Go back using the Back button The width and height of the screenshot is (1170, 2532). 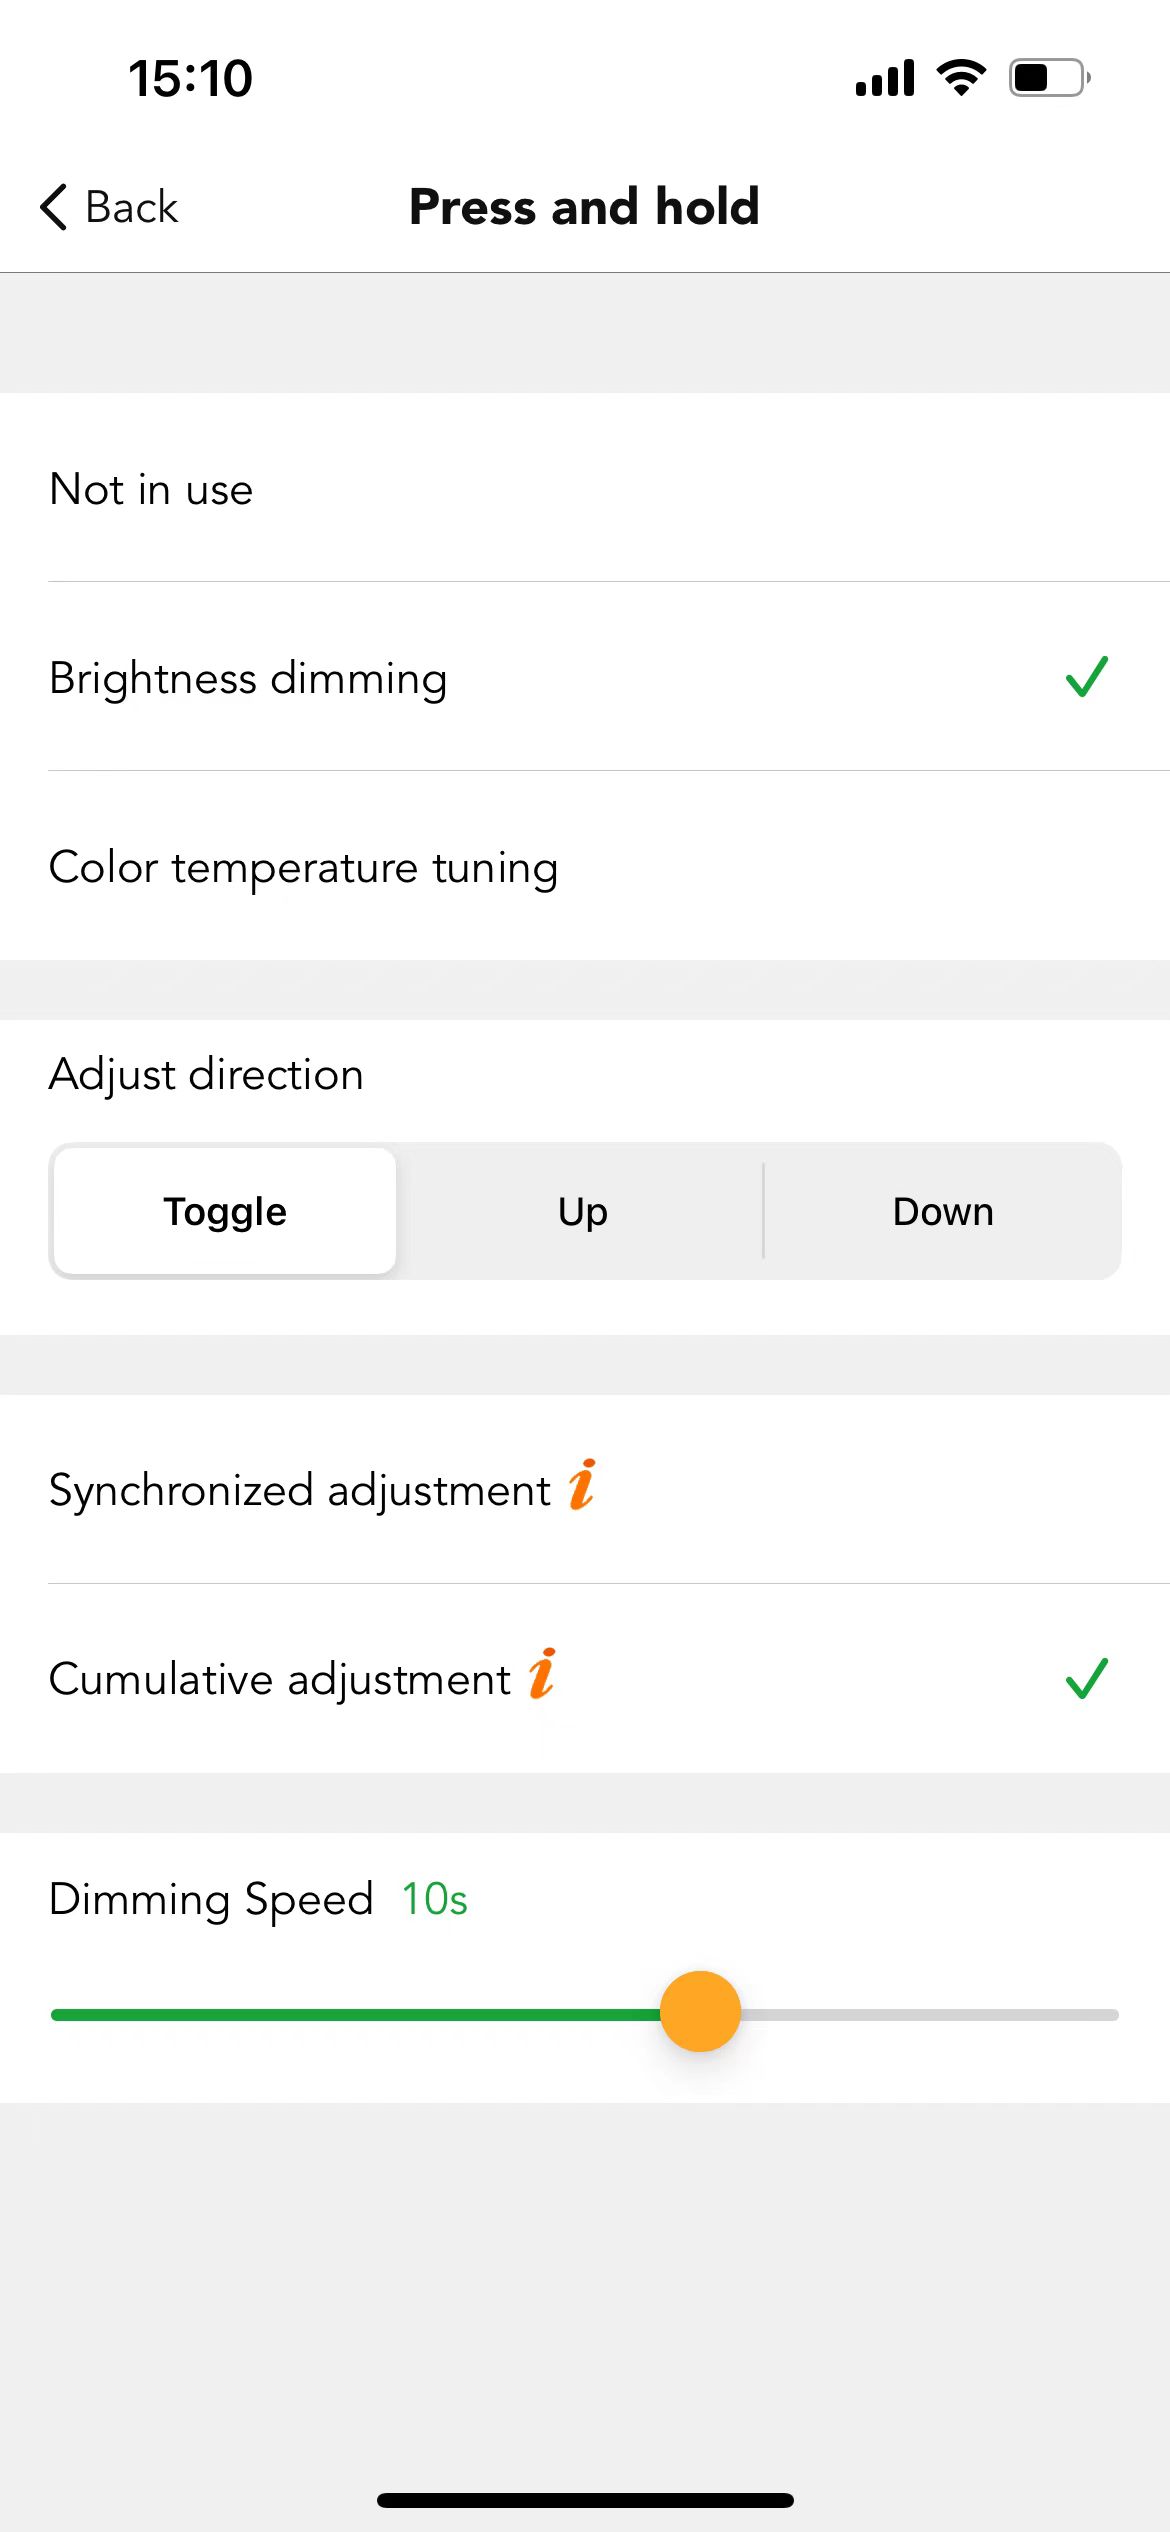click(108, 207)
